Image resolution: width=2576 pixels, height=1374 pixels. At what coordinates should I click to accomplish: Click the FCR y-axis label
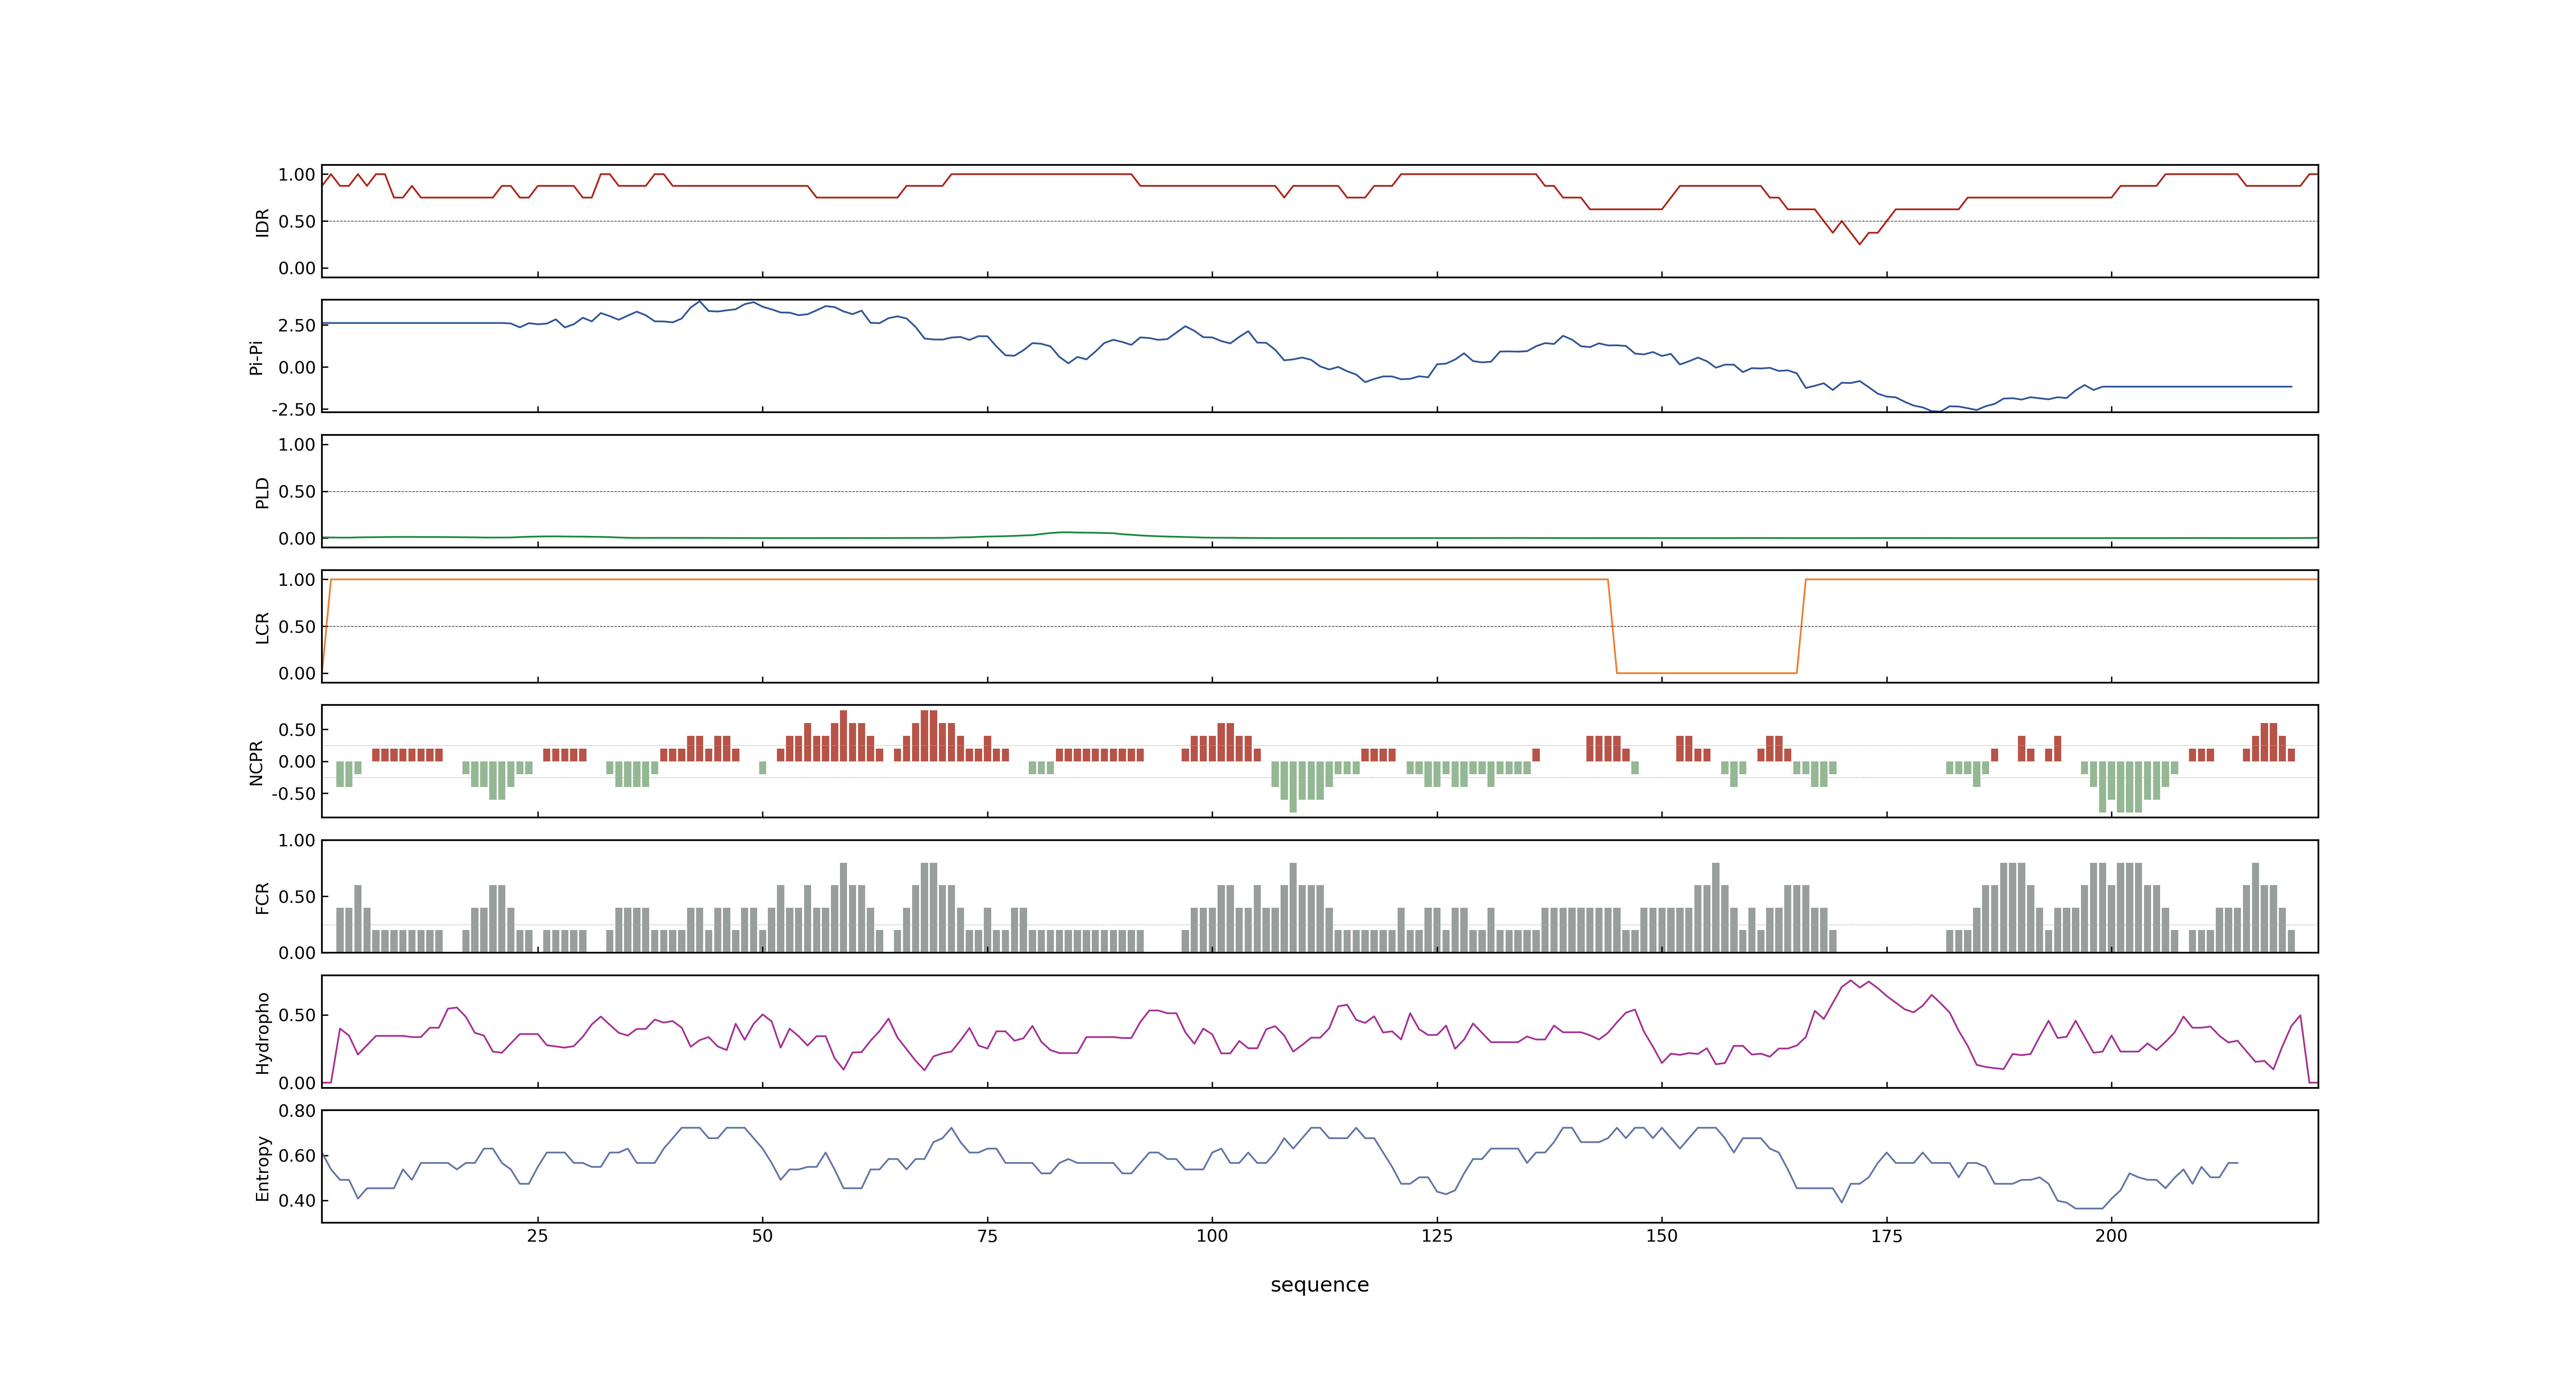263,897
